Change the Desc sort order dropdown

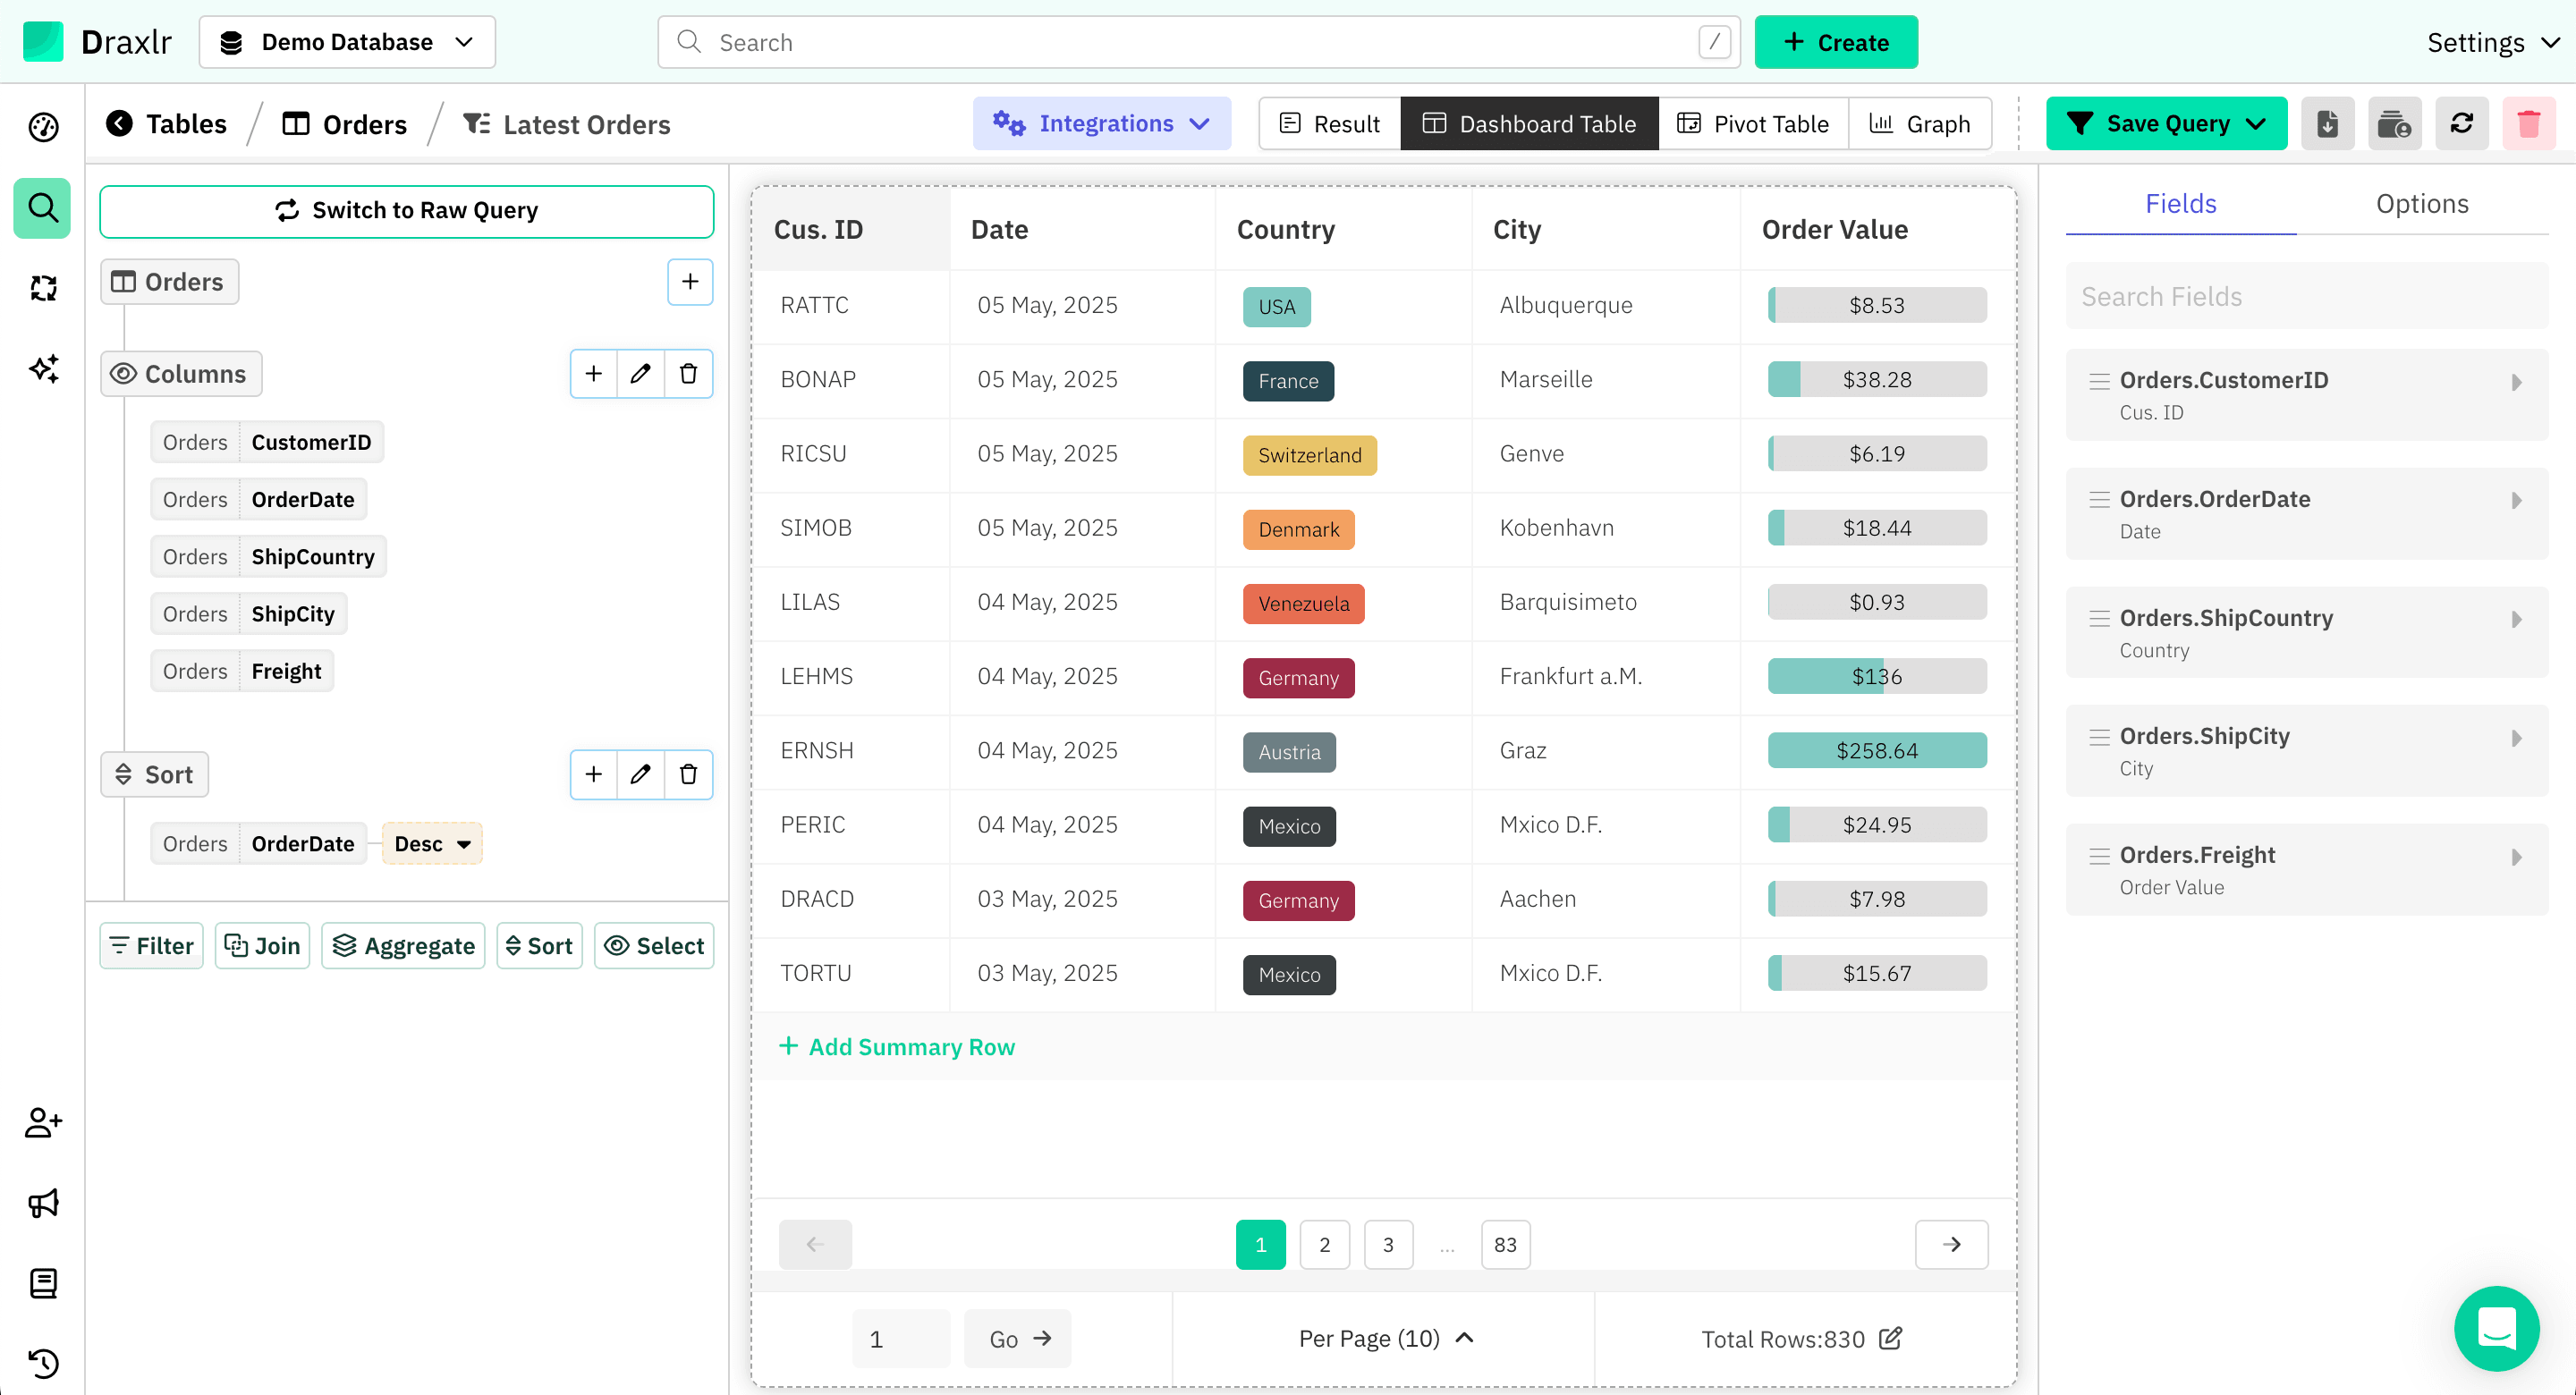pos(432,844)
